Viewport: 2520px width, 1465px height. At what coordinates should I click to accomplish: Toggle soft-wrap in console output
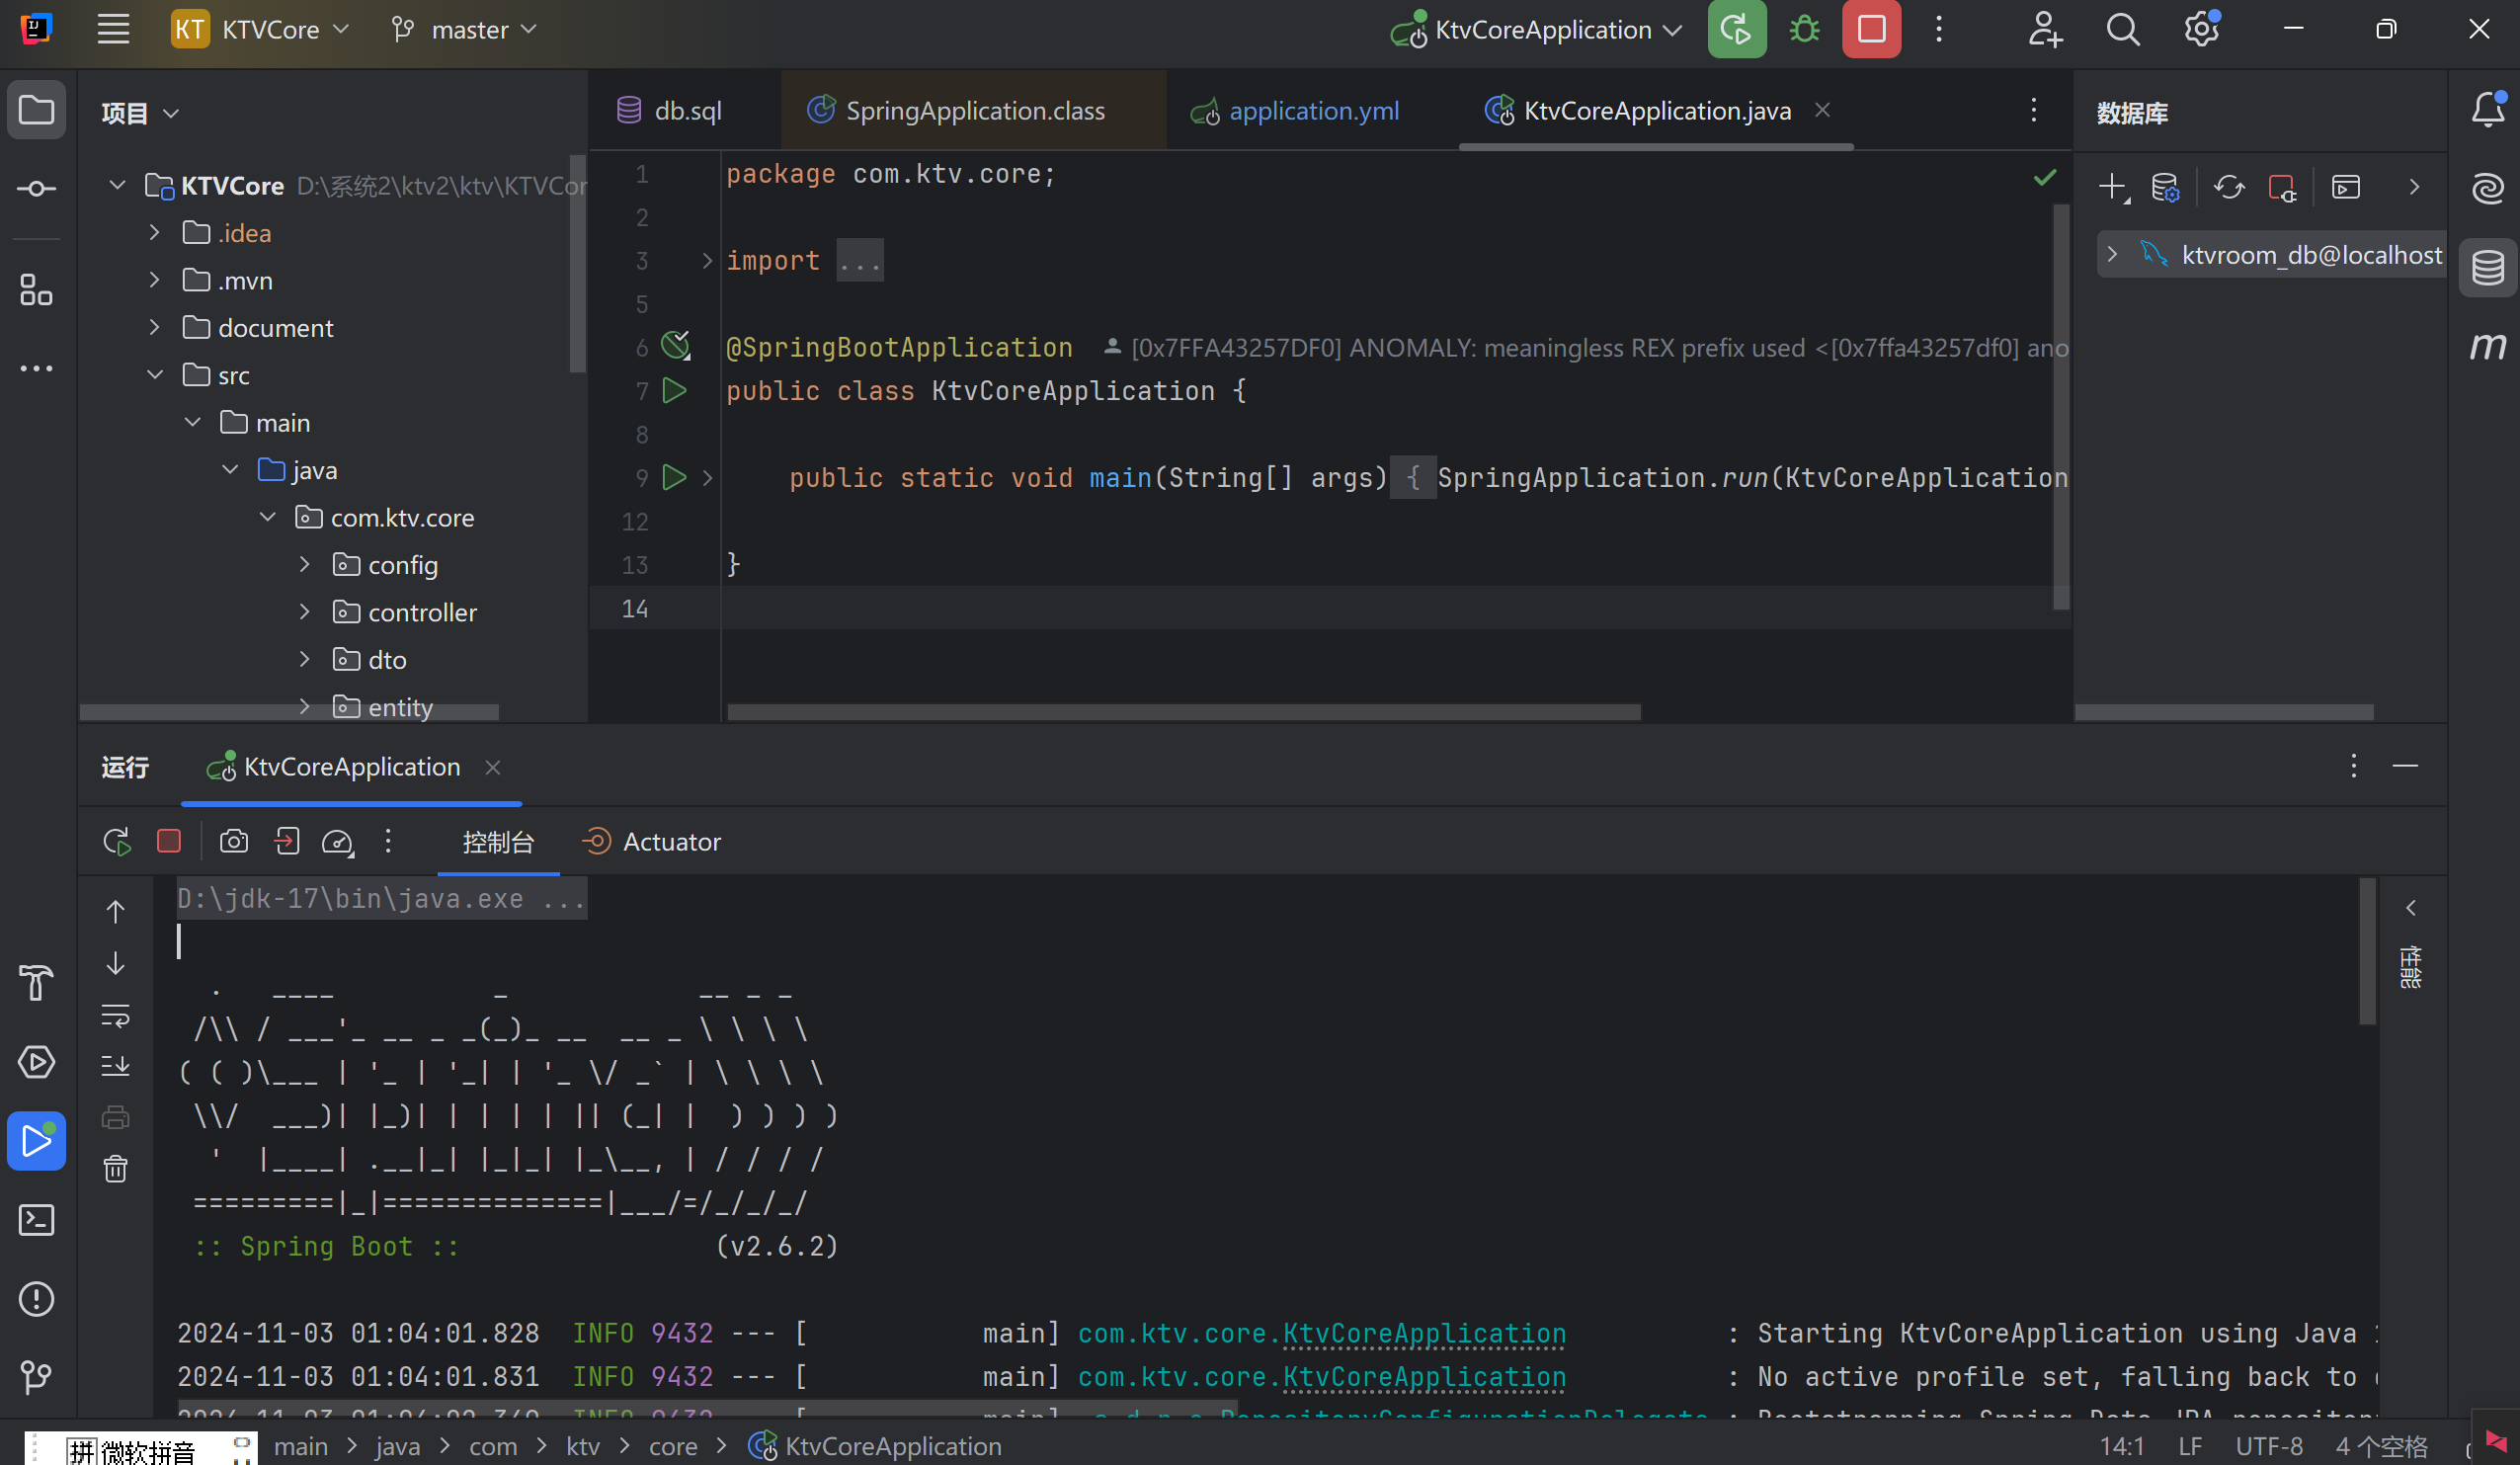pos(116,1016)
